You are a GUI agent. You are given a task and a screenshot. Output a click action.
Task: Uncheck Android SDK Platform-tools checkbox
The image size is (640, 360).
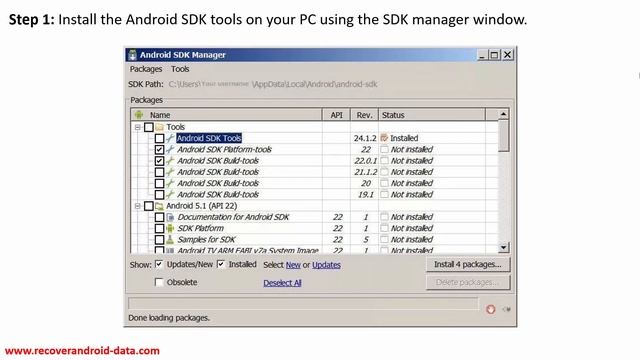tap(160, 150)
